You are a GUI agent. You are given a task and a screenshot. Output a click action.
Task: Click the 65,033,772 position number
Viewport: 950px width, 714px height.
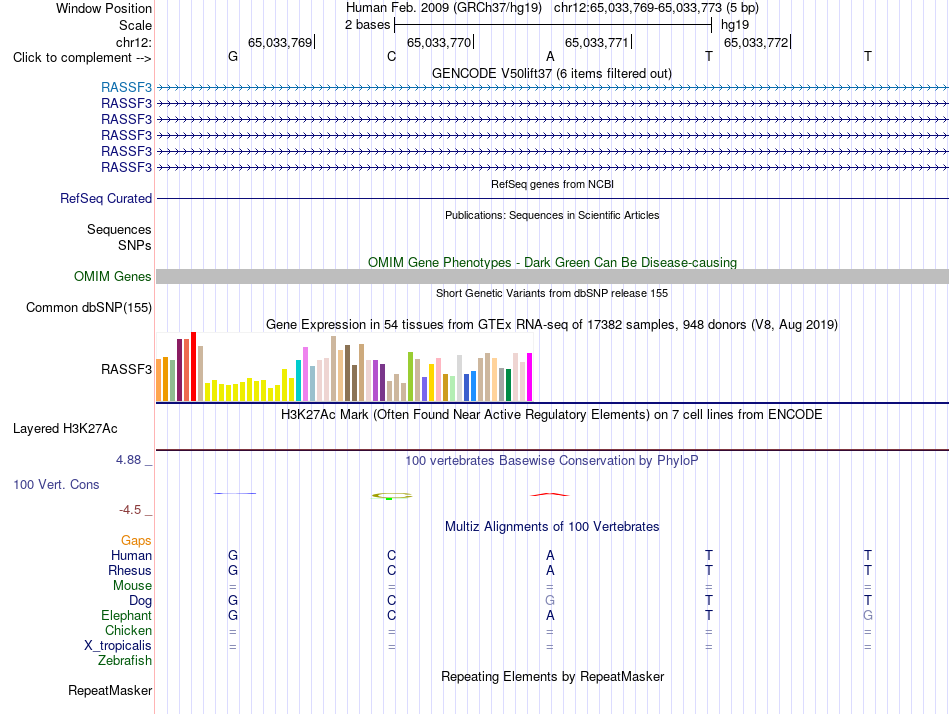[756, 42]
